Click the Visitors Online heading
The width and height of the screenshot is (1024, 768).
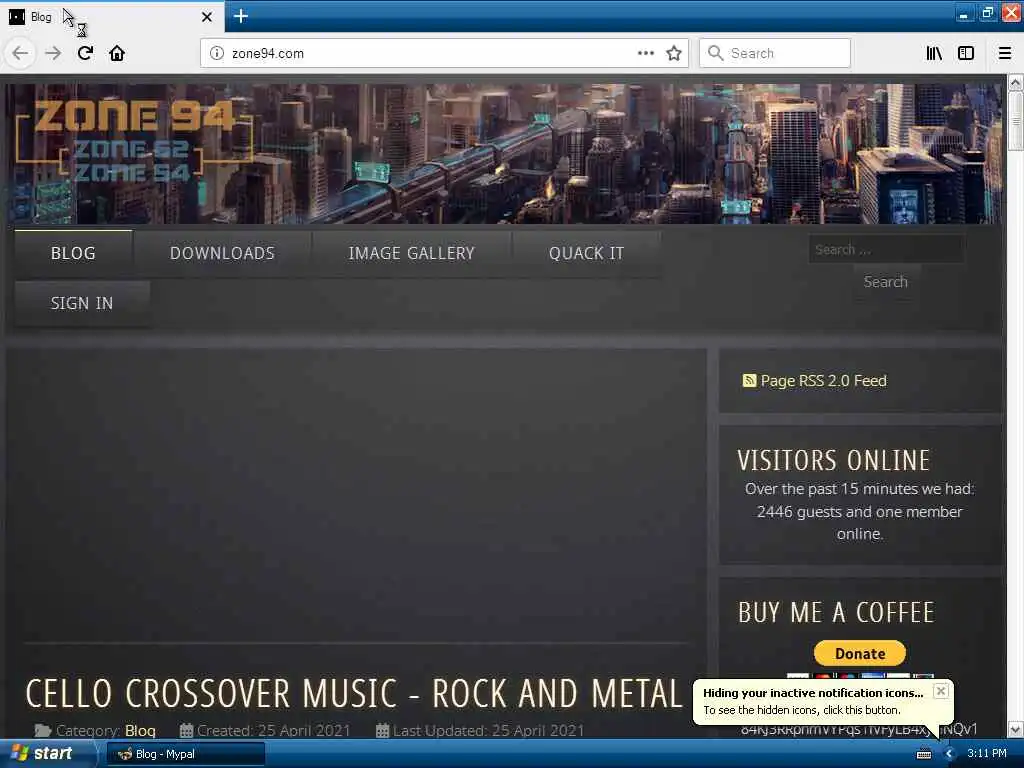pos(833,460)
